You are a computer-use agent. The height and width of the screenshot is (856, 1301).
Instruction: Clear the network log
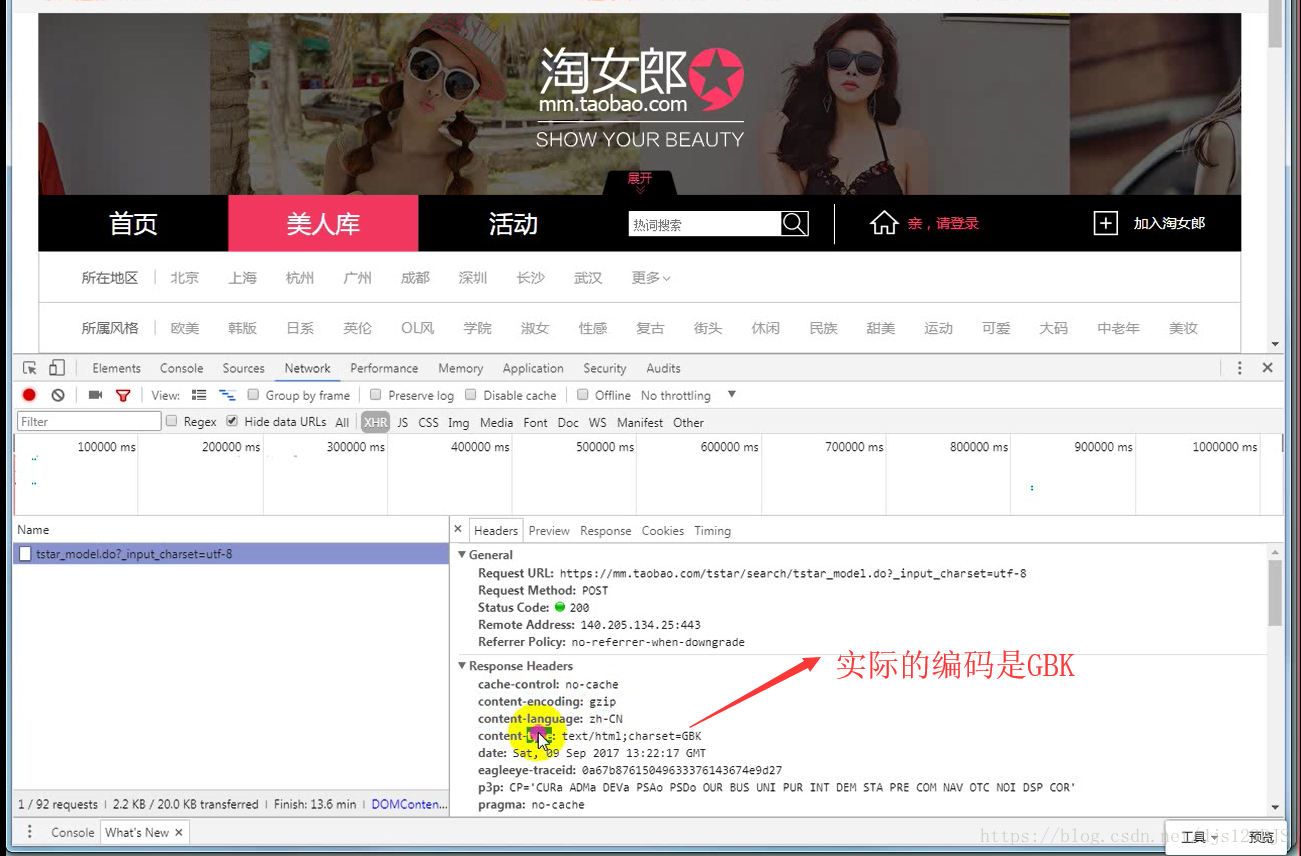(x=58, y=395)
